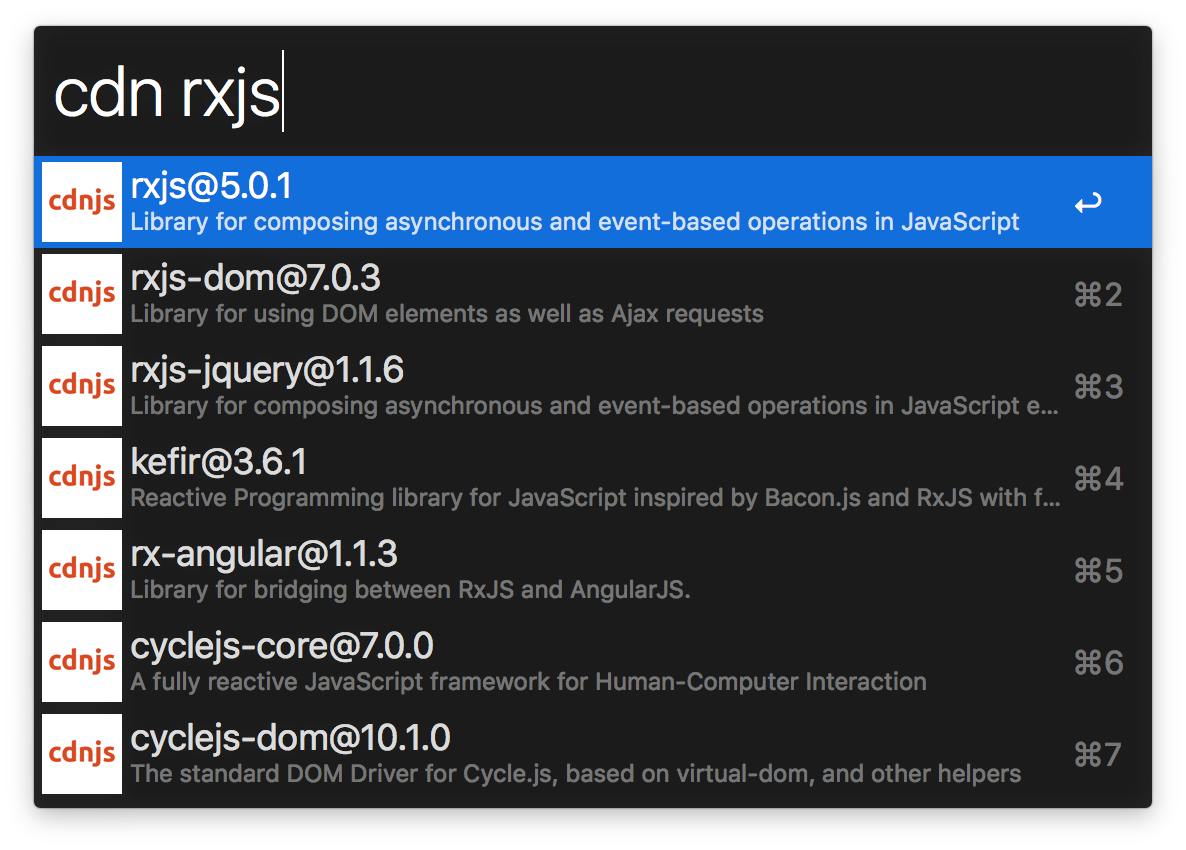Click the ⌘7 shortcut indicator
This screenshot has height=850, width=1186.
1098,755
